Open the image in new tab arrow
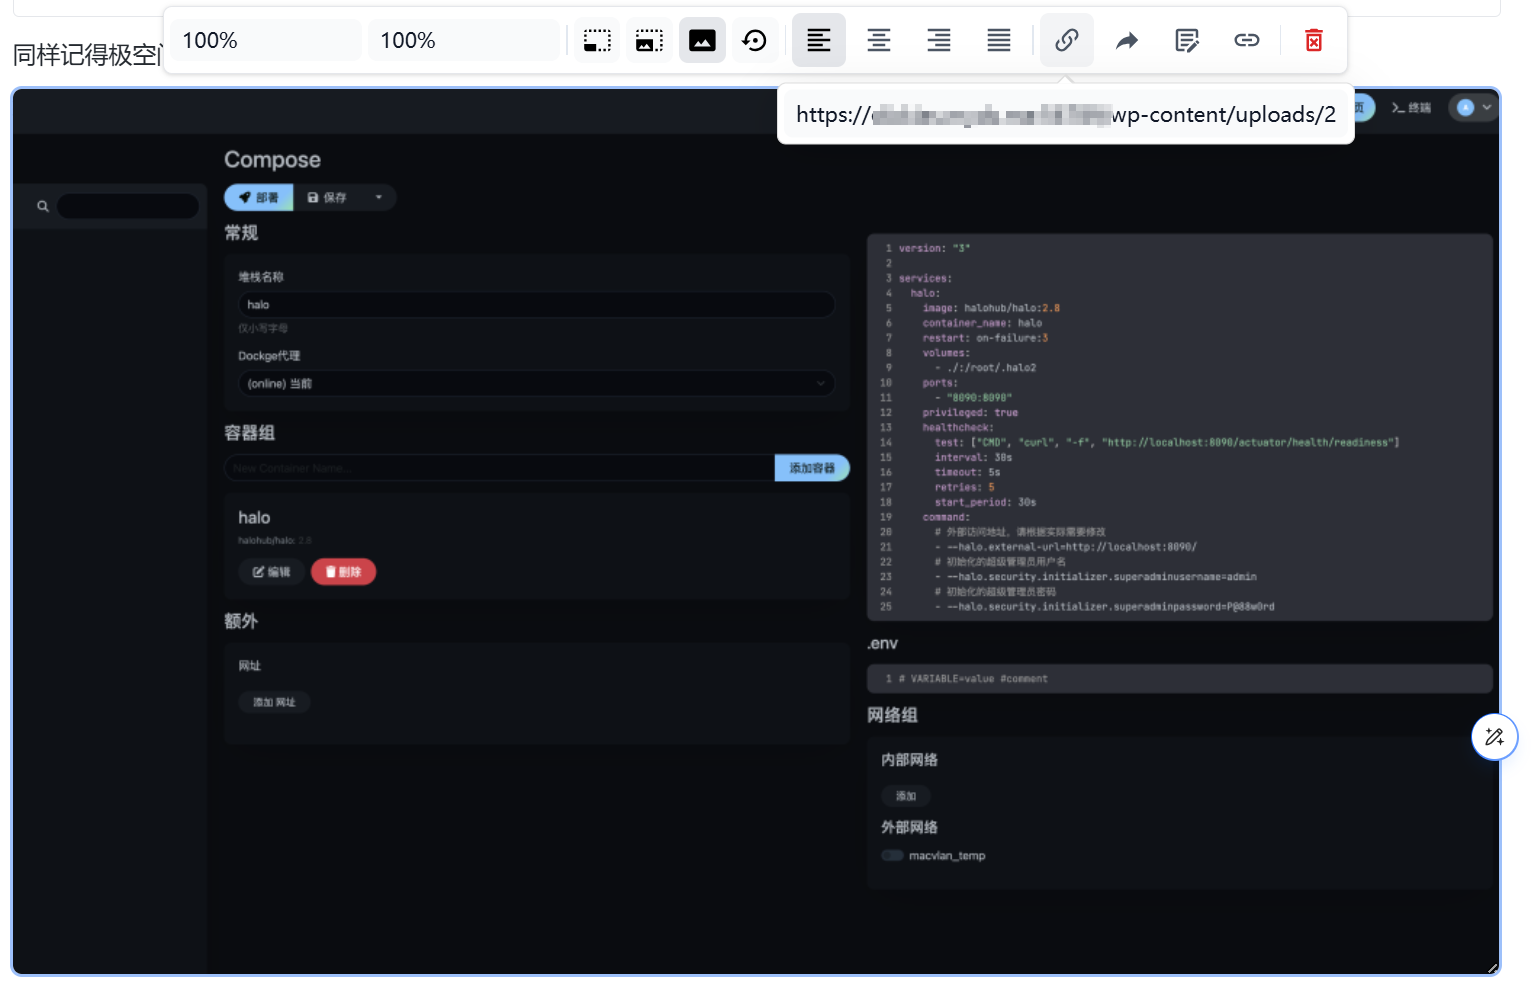 pyautogui.click(x=1127, y=41)
